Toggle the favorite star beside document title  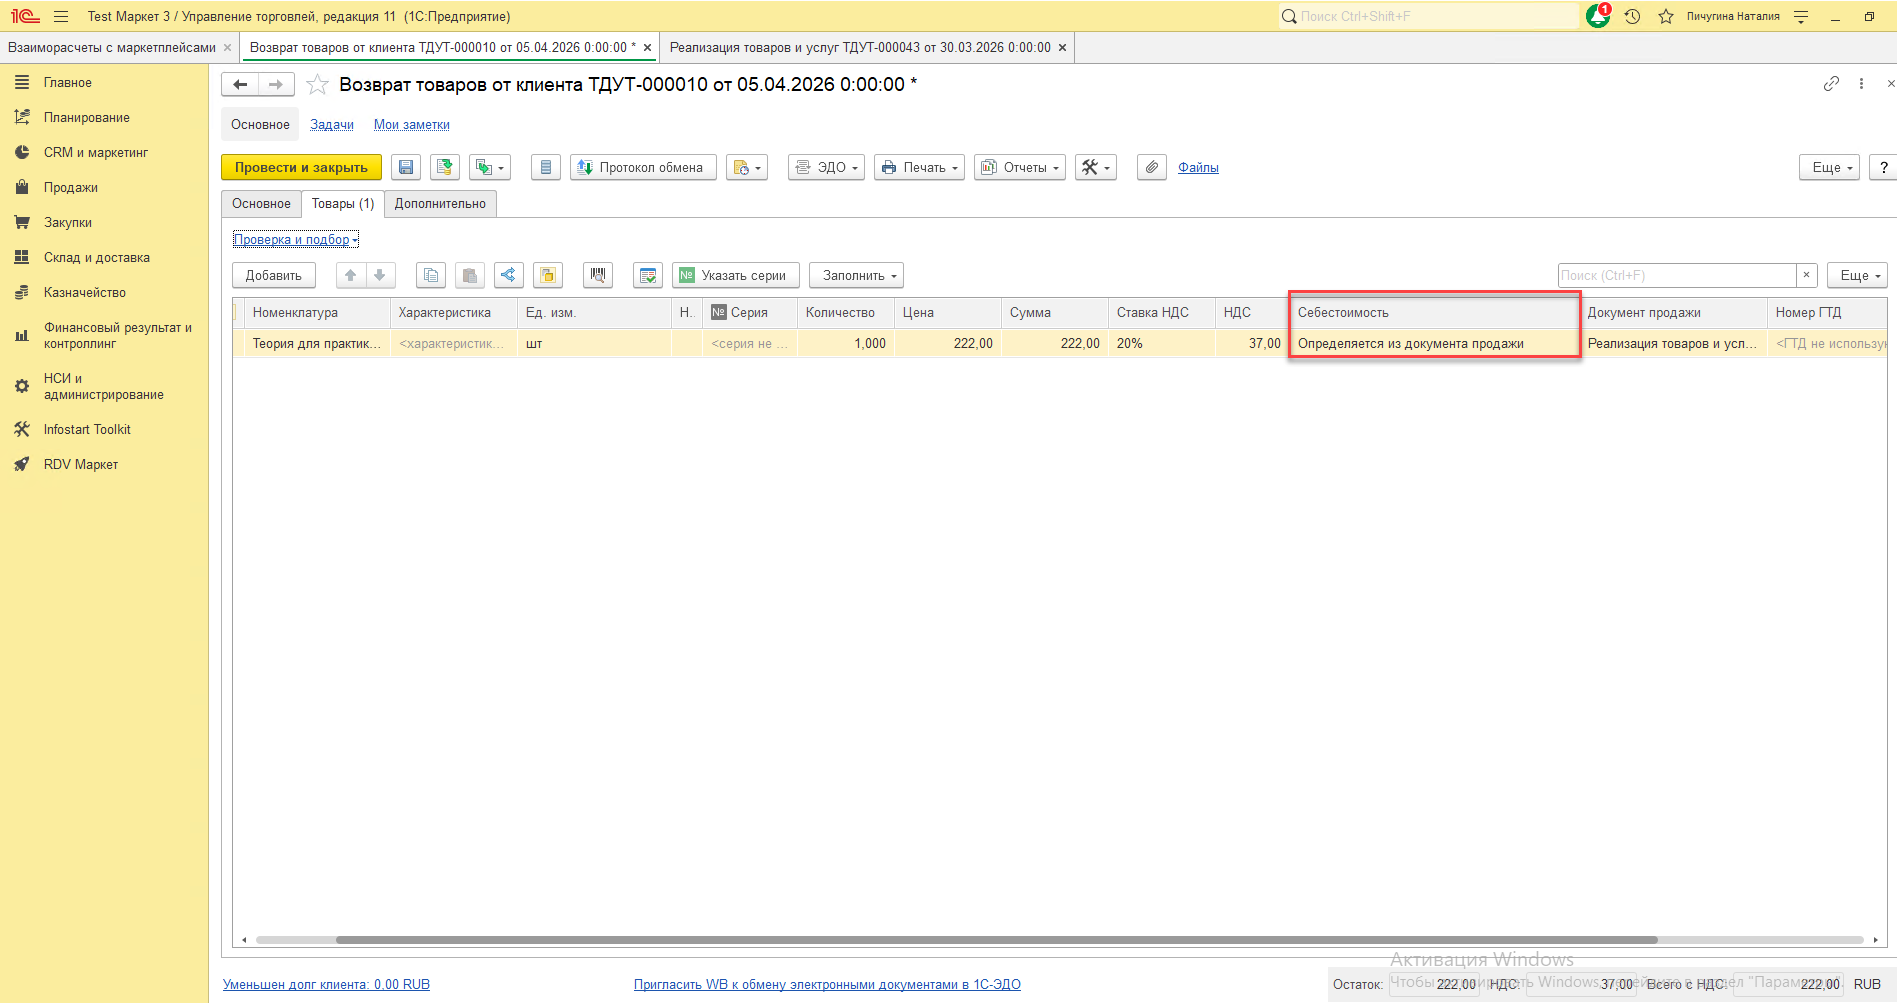click(x=317, y=85)
